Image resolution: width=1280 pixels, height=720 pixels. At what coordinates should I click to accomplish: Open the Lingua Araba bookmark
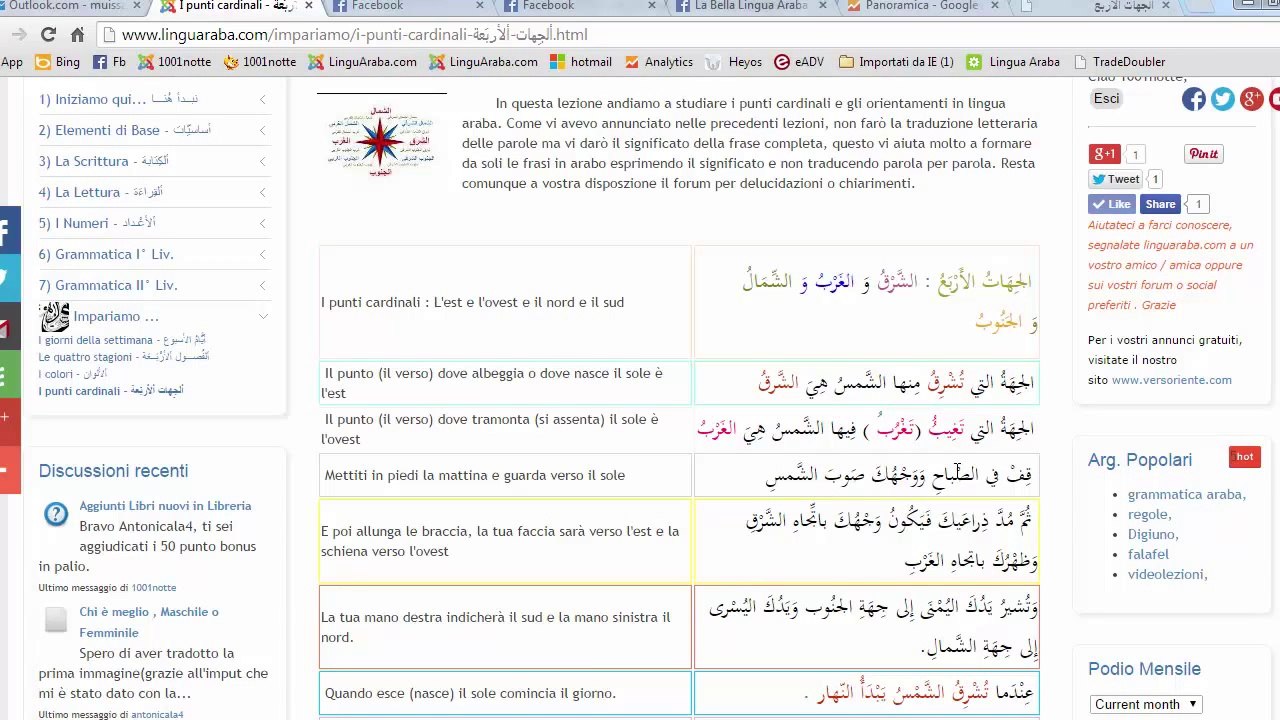click(1014, 62)
